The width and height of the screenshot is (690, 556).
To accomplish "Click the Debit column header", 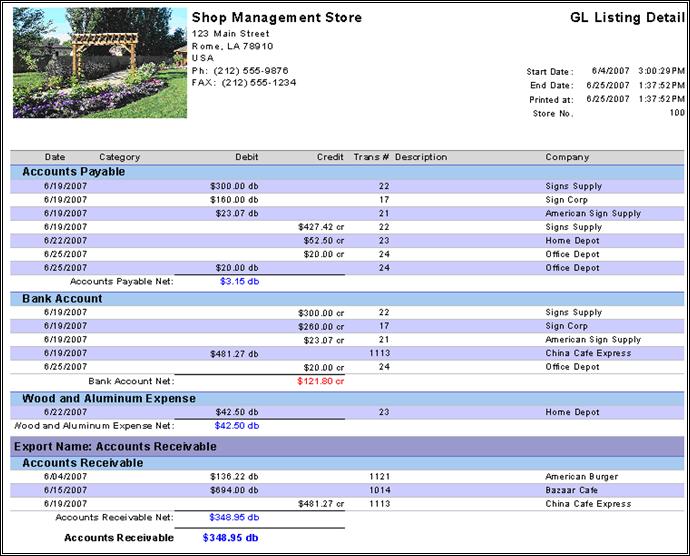I will [246, 157].
